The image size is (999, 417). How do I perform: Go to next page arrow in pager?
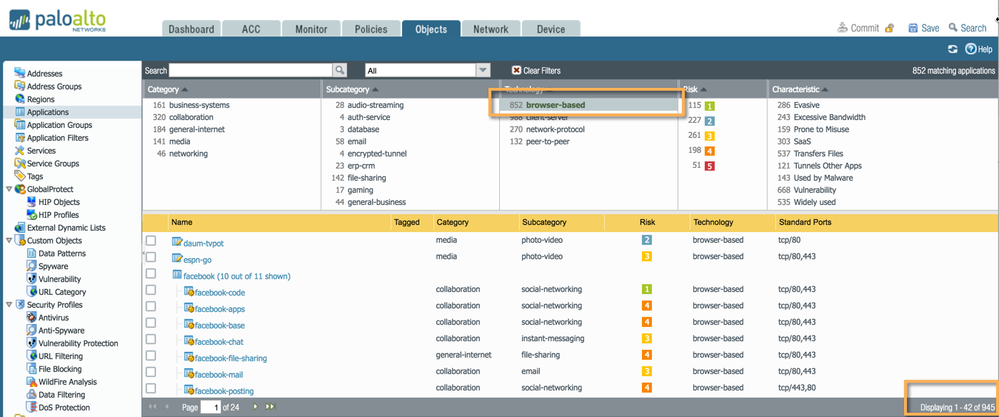click(x=256, y=407)
